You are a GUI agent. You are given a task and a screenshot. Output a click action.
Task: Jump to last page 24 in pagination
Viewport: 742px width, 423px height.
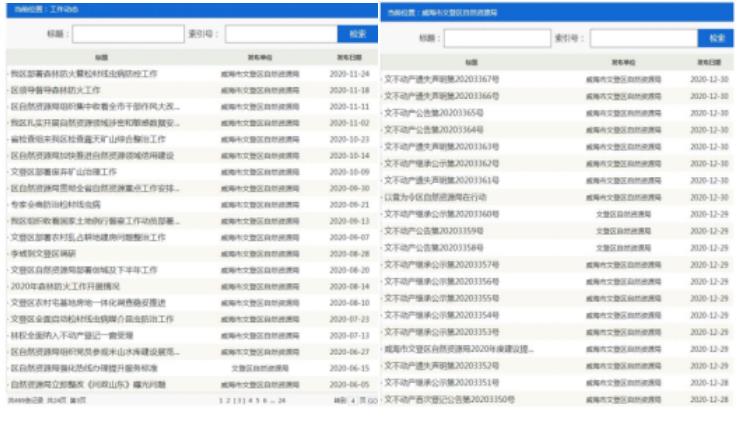[281, 399]
